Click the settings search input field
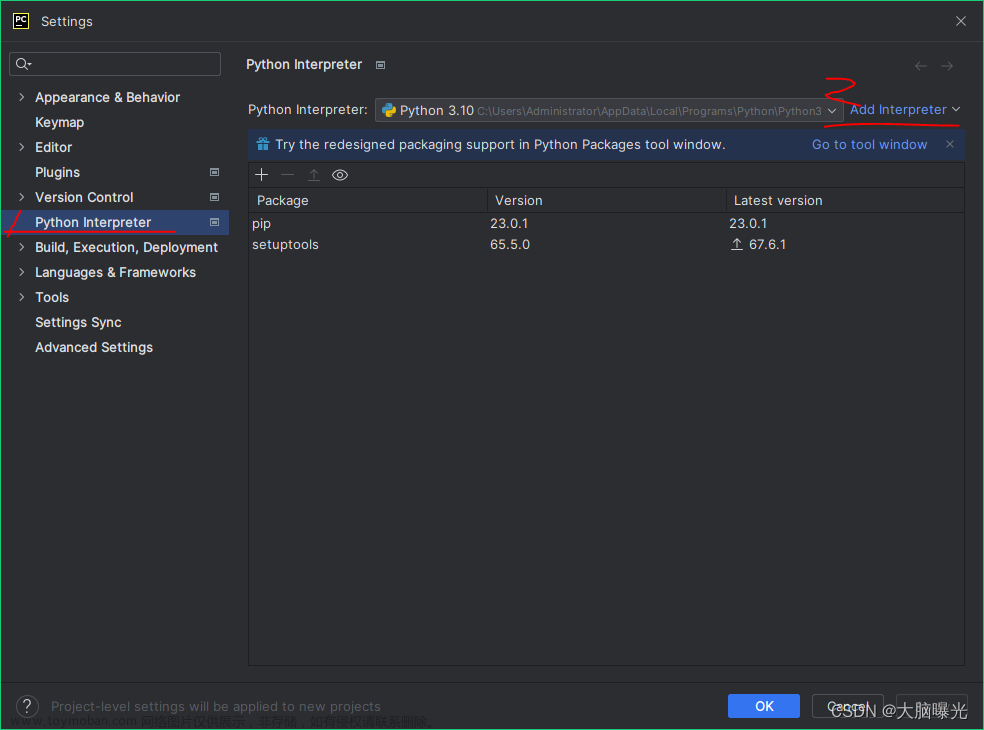Viewport: 984px width, 730px height. [115, 64]
